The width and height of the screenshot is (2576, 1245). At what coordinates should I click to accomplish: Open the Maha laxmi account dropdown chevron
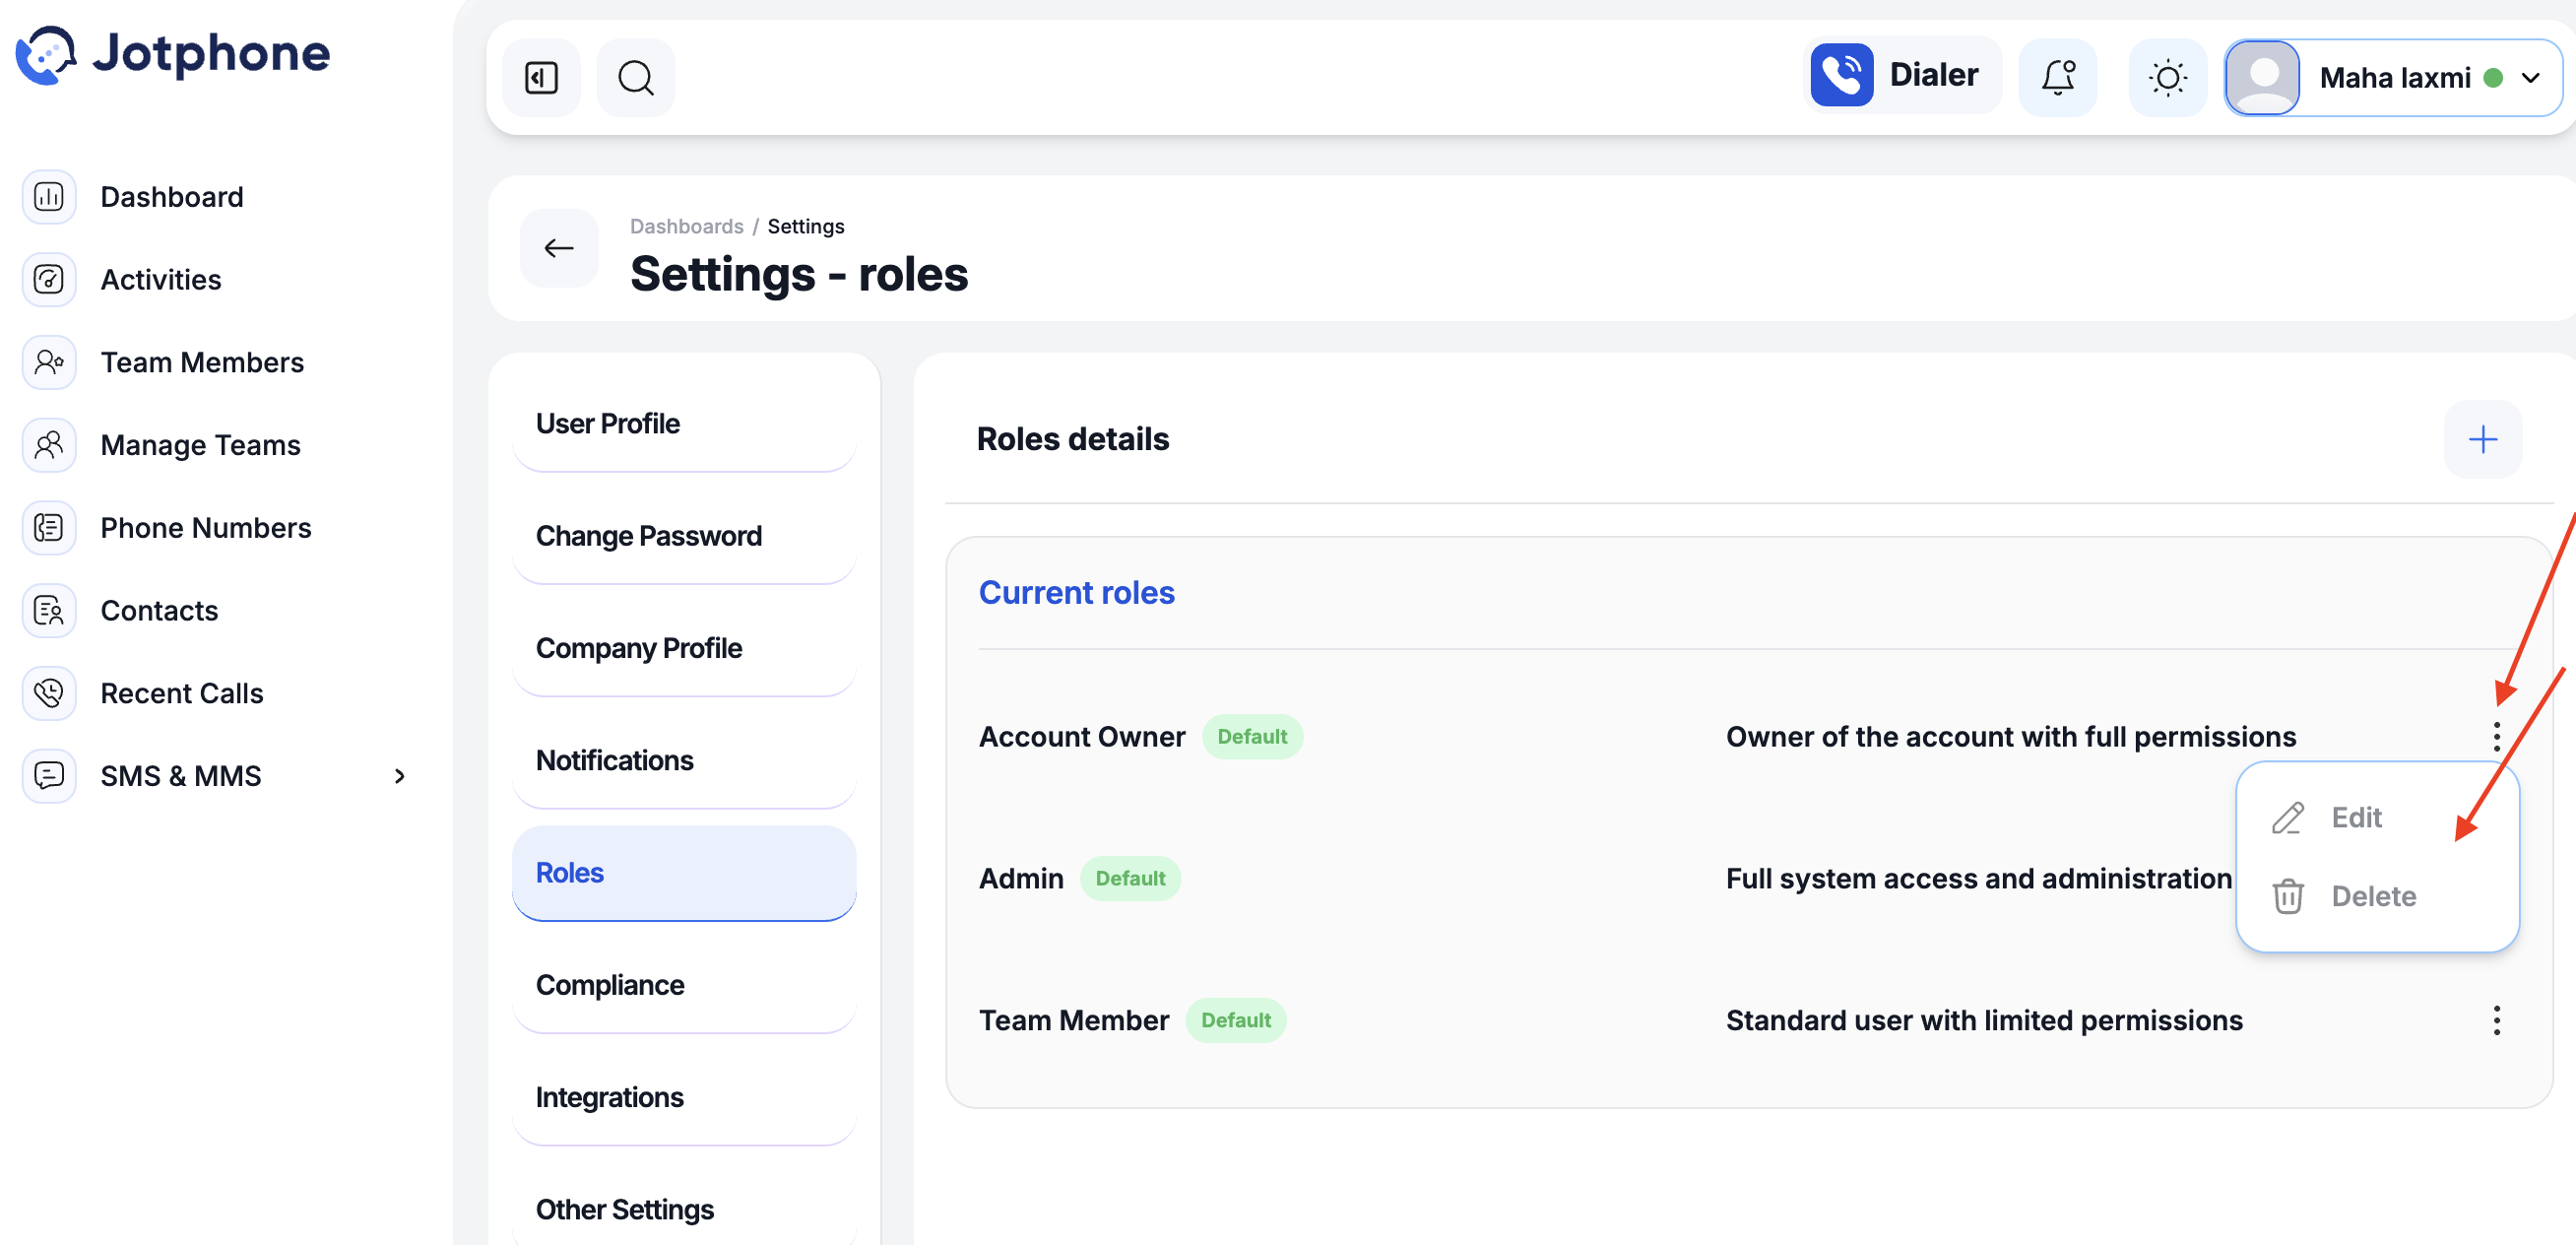(2530, 78)
